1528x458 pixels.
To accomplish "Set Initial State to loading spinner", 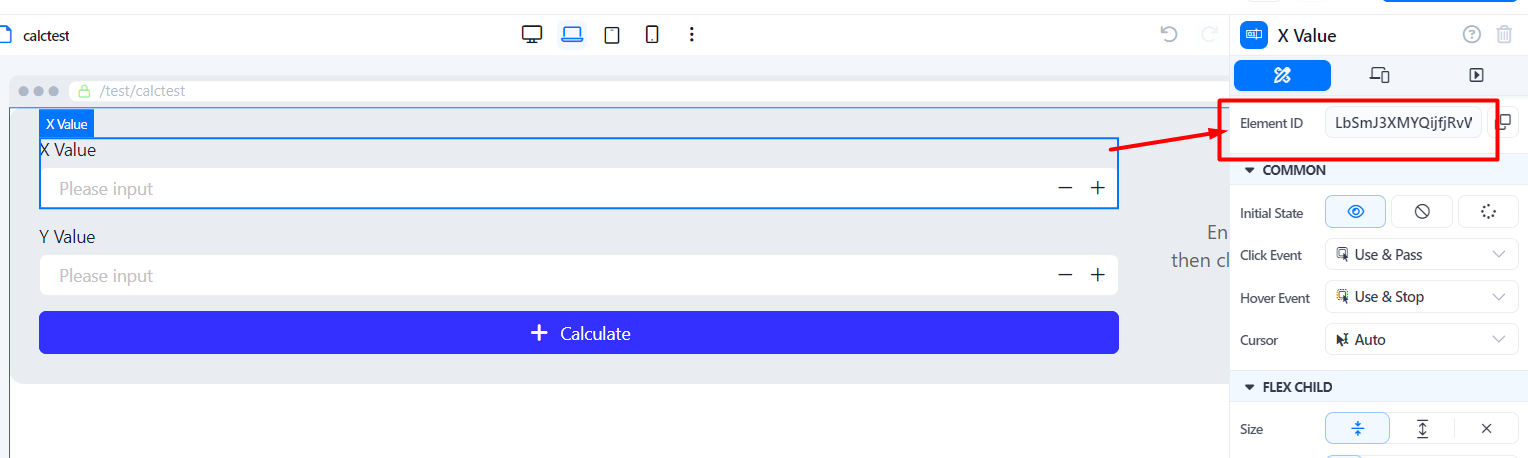I will [x=1488, y=212].
